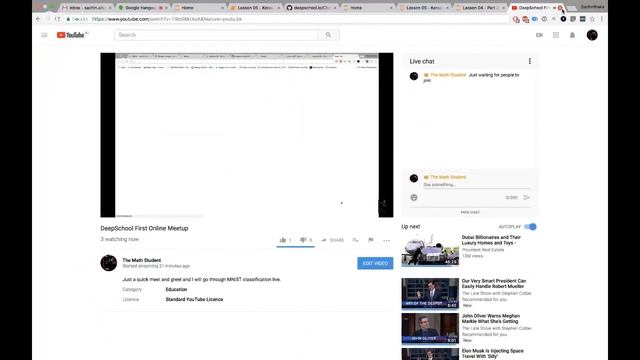
Task: Report the video with flag icon
Action: click(371, 240)
